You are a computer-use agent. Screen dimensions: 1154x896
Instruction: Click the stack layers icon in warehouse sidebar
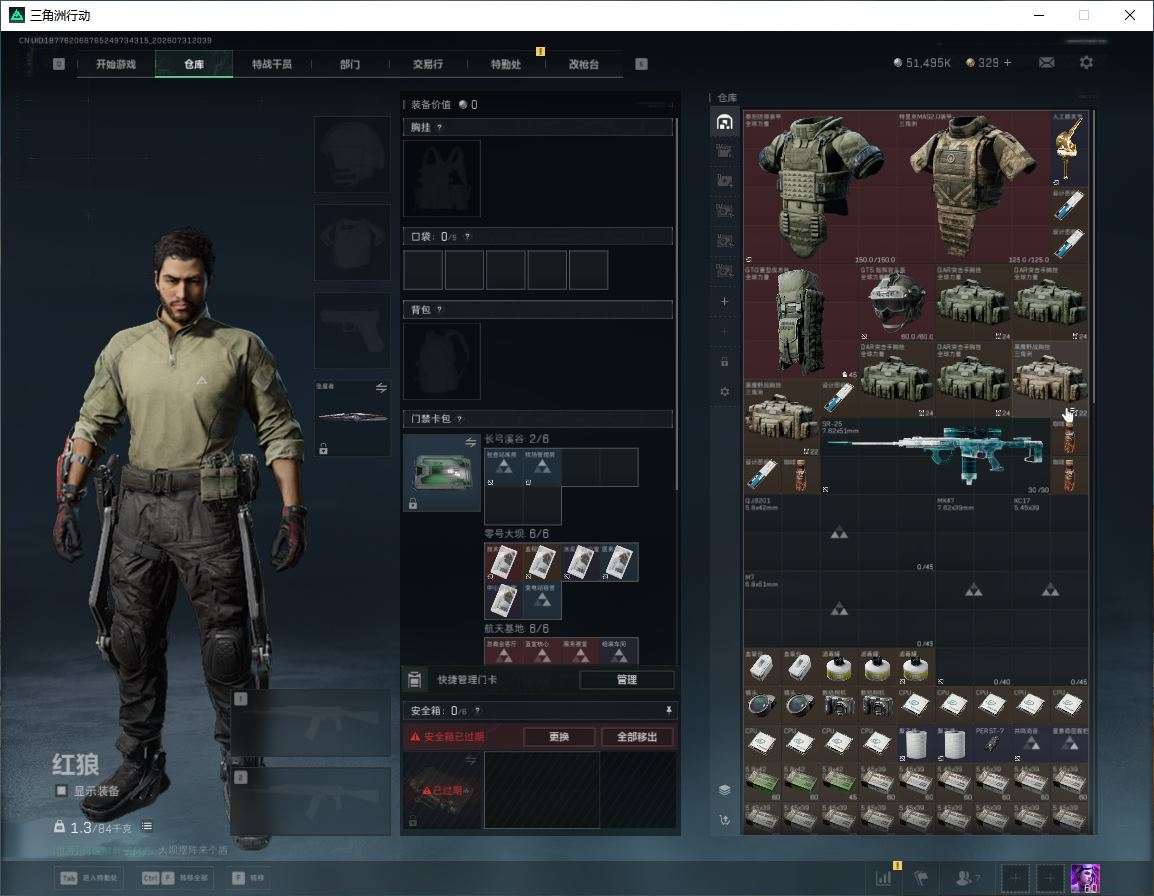[x=724, y=790]
